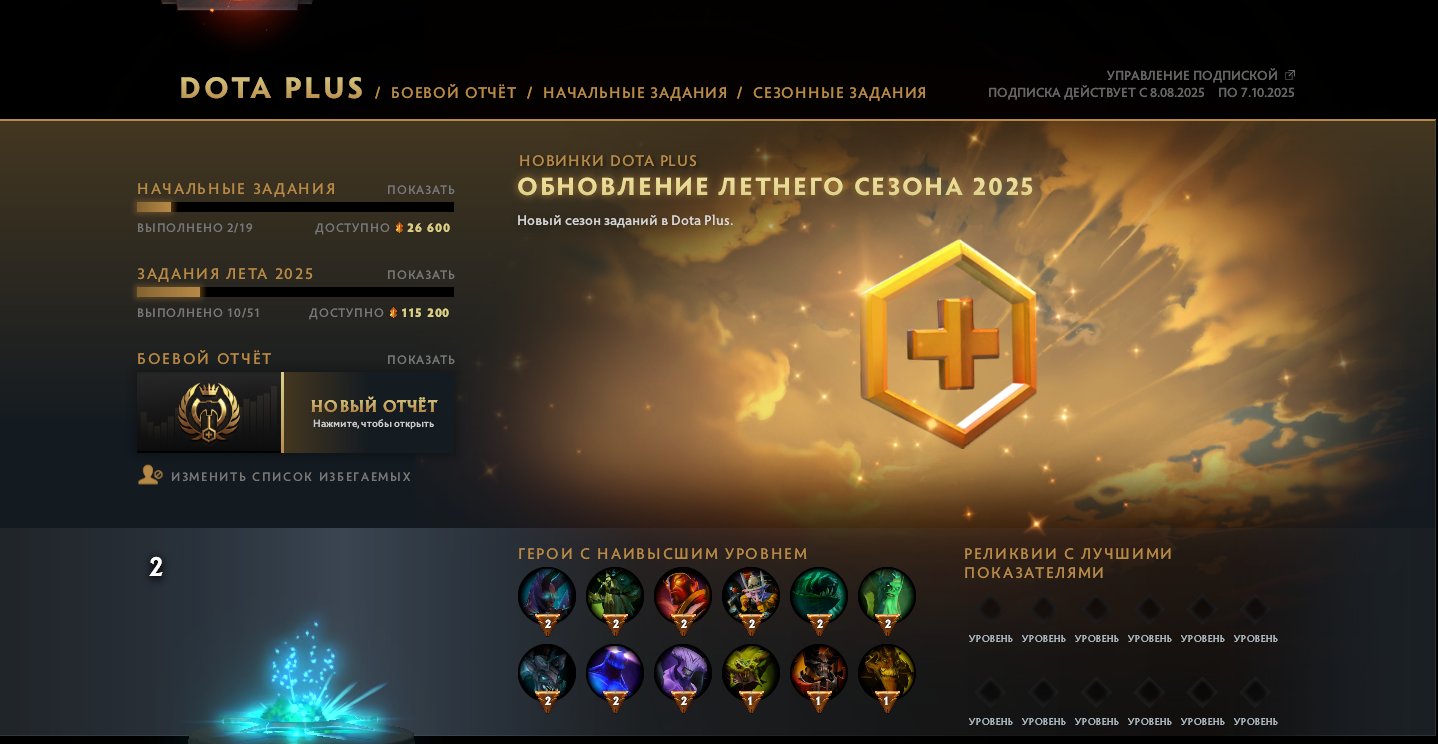Click the Задания лета 2025 progress bar
The width and height of the screenshot is (1438, 744).
coord(295,292)
